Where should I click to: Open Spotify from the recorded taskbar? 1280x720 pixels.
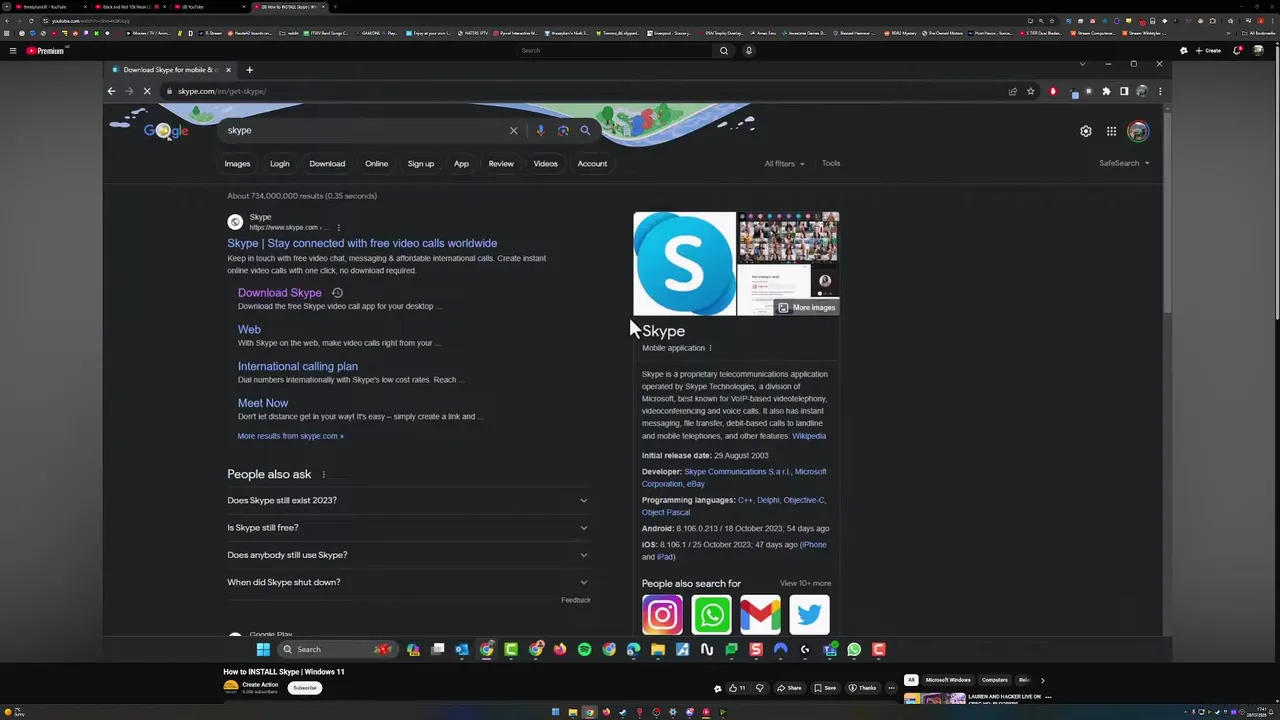(584, 649)
